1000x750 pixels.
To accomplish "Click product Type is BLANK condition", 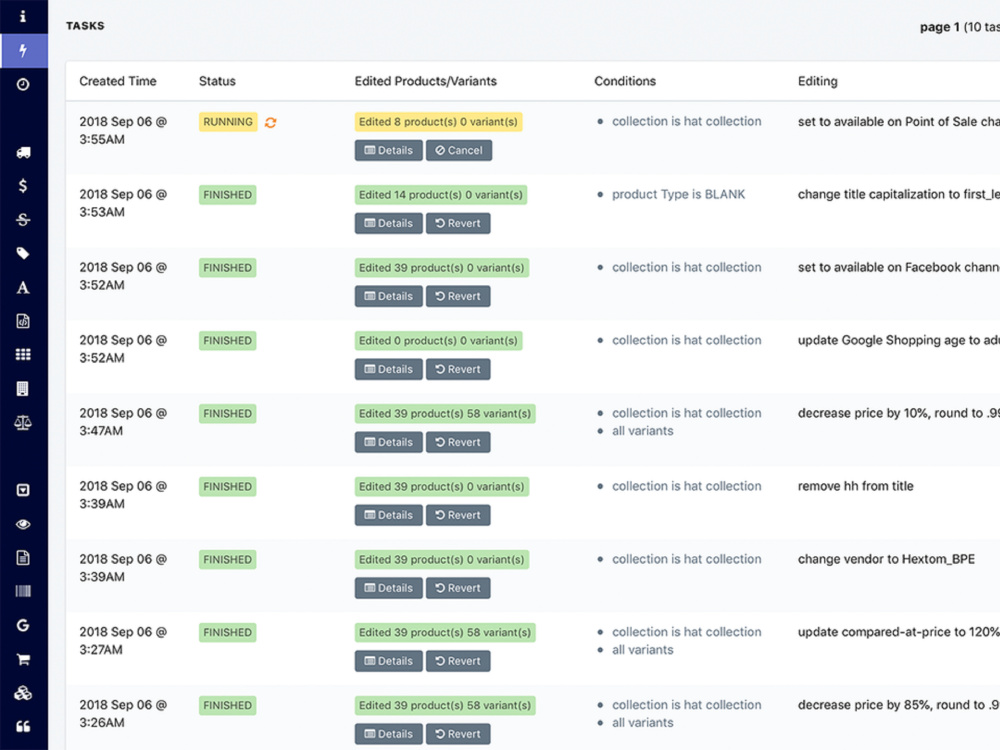I will coord(679,195).
